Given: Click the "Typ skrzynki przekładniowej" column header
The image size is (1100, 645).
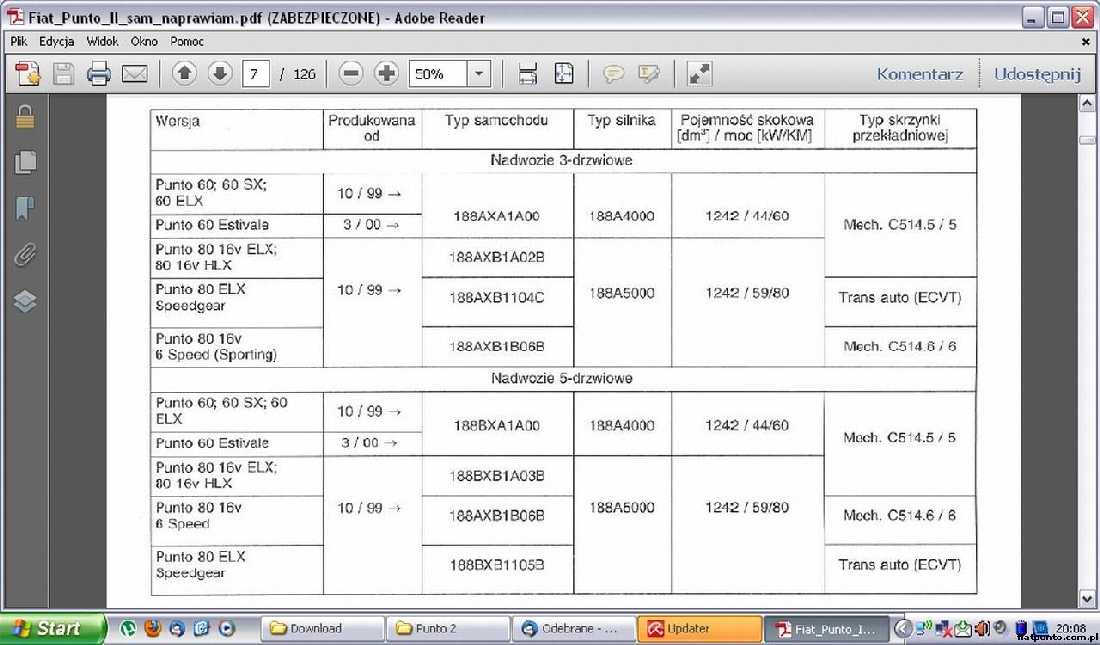Looking at the screenshot, I should [x=900, y=128].
